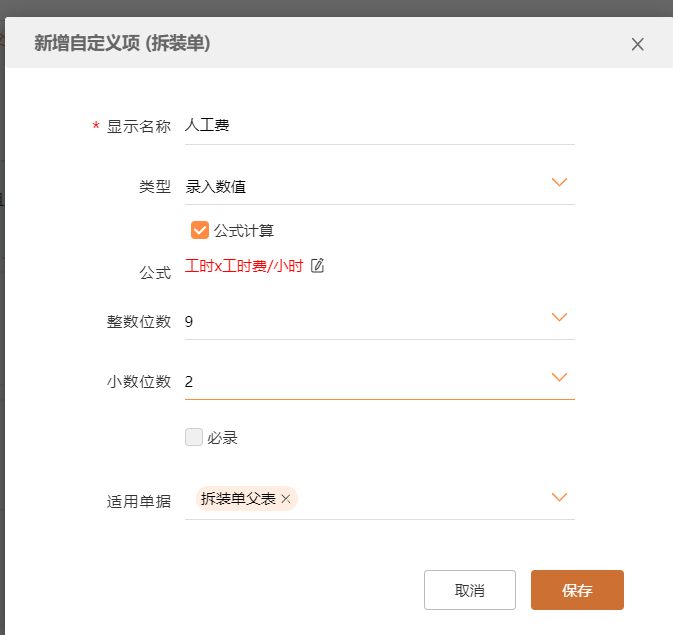Expand the 类型 dropdown arrow
The image size is (673, 635).
coord(559,183)
